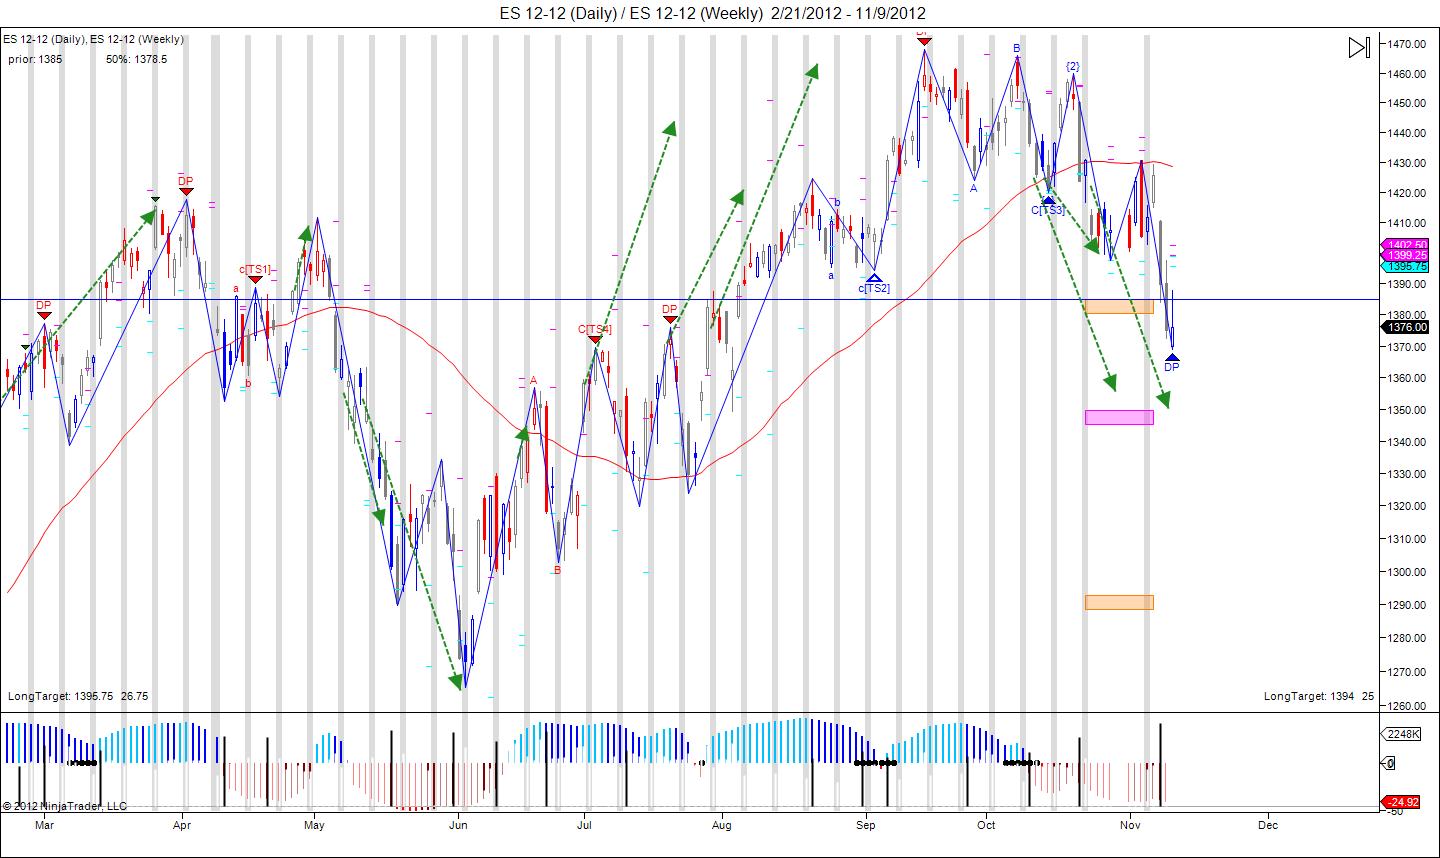1440x858 pixels.
Task: Click the Nov label on the time axis
Action: click(x=1131, y=826)
